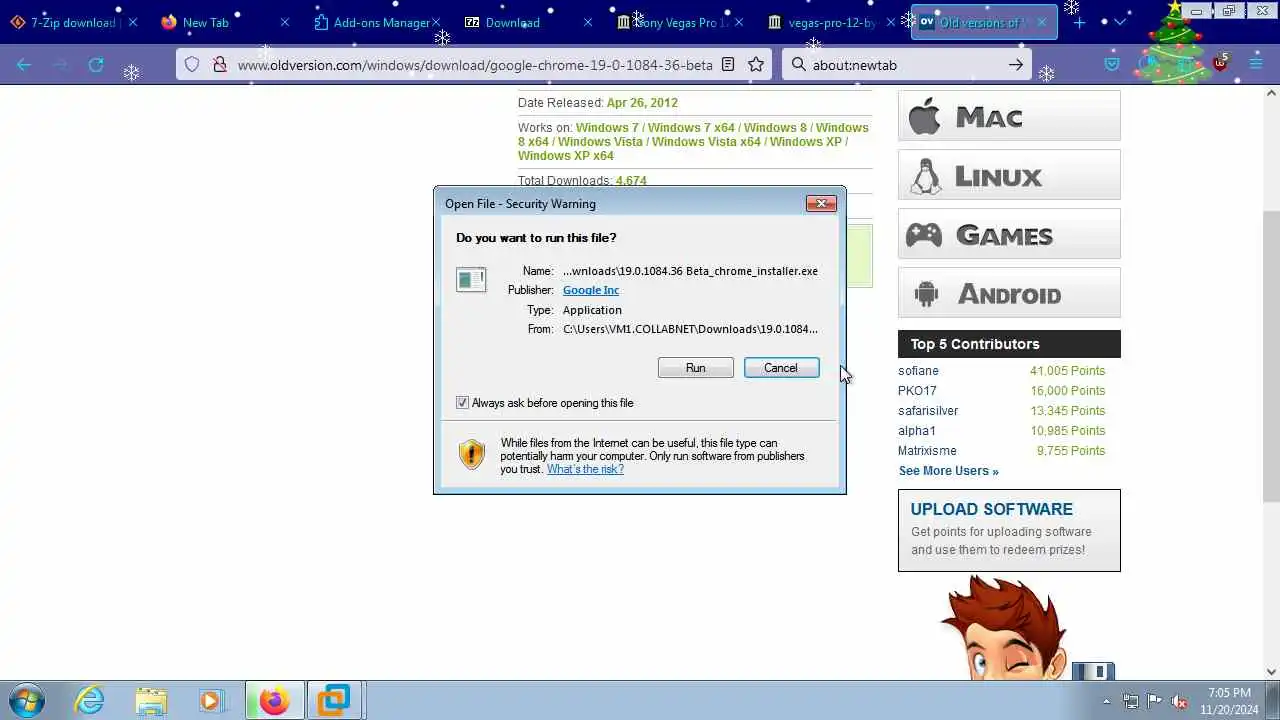The height and width of the screenshot is (720, 1280).
Task: Show hidden tray icons arrow
Action: [1106, 701]
